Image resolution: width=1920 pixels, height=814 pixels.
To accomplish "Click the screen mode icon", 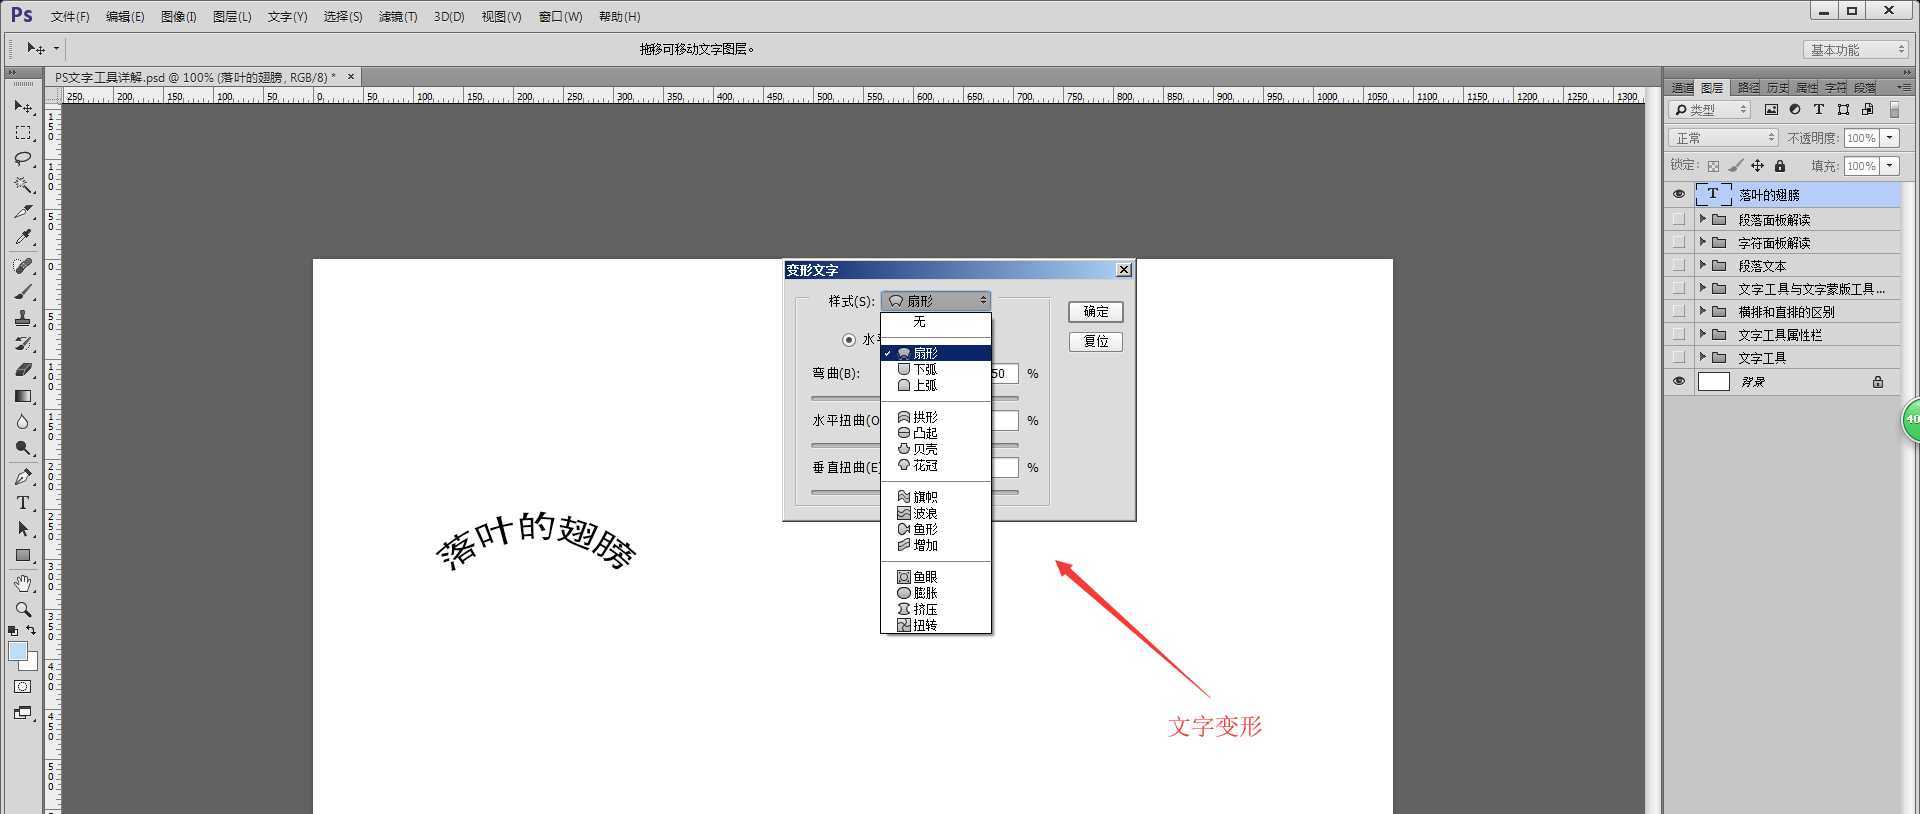I will 22,713.
